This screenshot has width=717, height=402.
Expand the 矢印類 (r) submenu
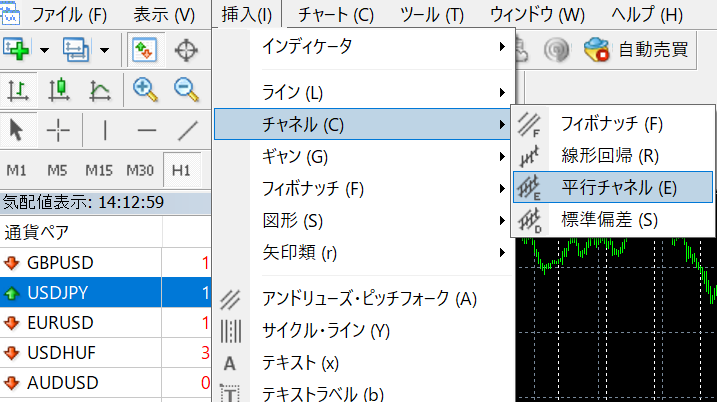point(364,252)
